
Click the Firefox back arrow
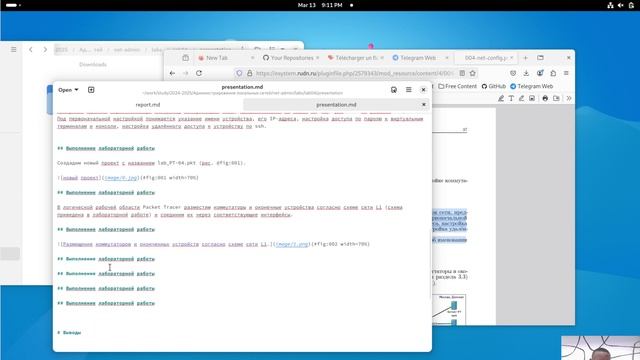coord(172,73)
